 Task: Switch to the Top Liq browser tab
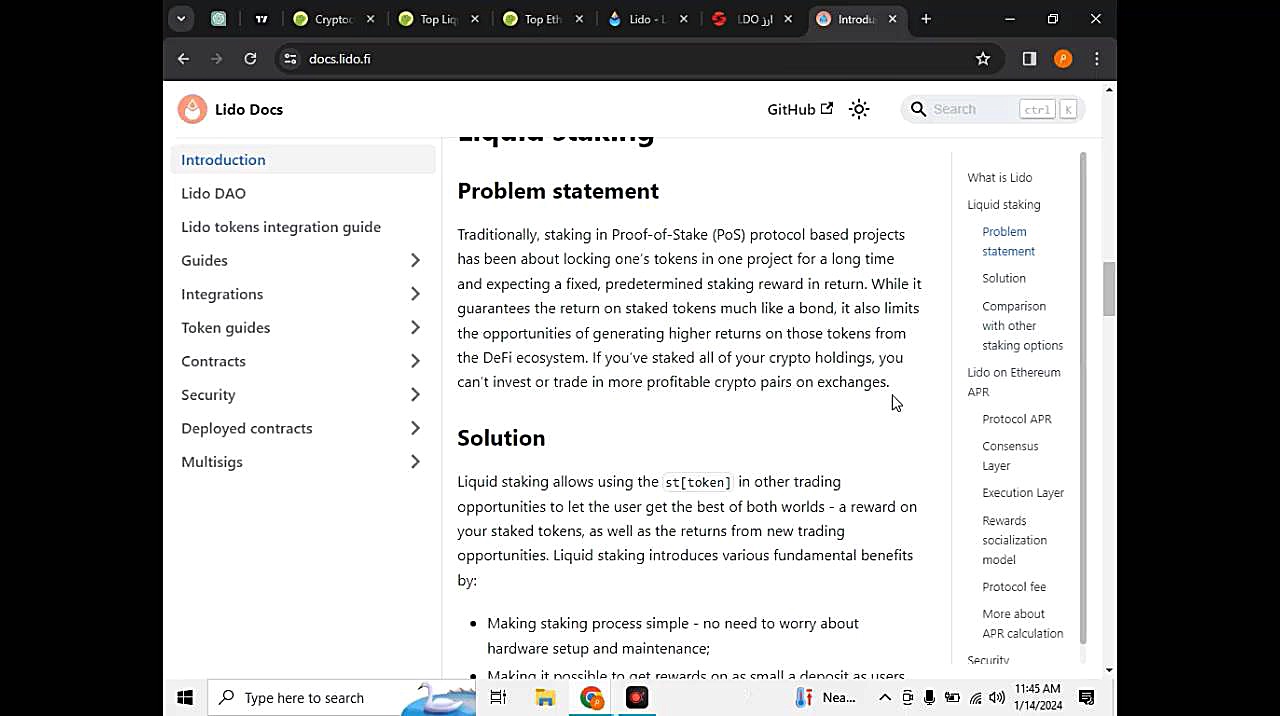pos(438,19)
